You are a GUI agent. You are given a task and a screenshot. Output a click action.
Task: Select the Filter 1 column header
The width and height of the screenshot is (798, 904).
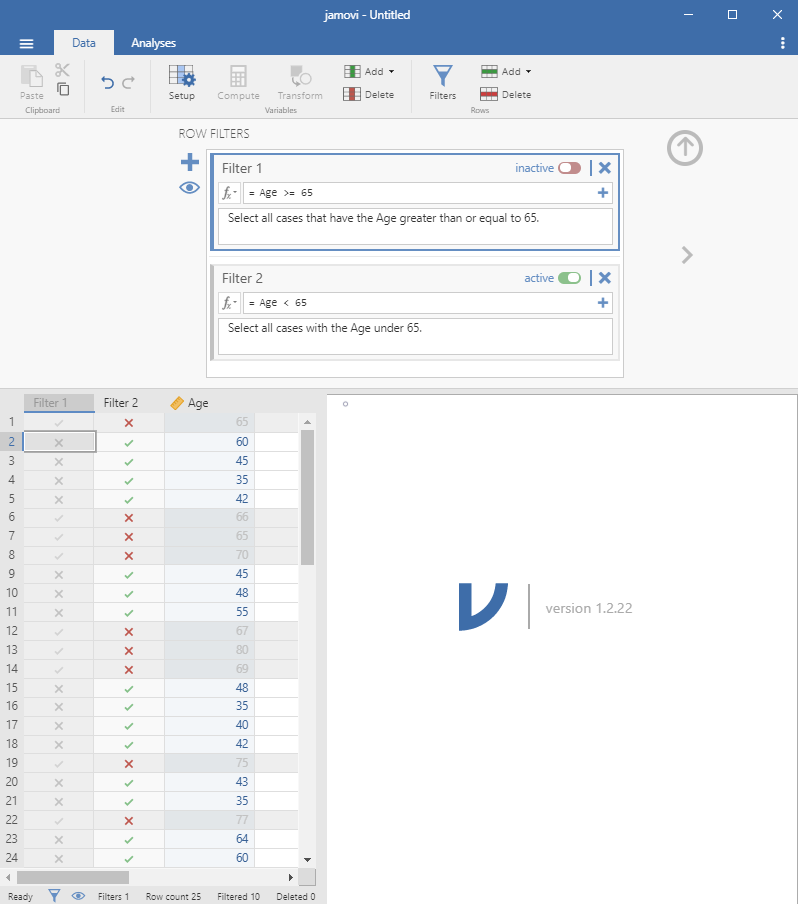59,403
